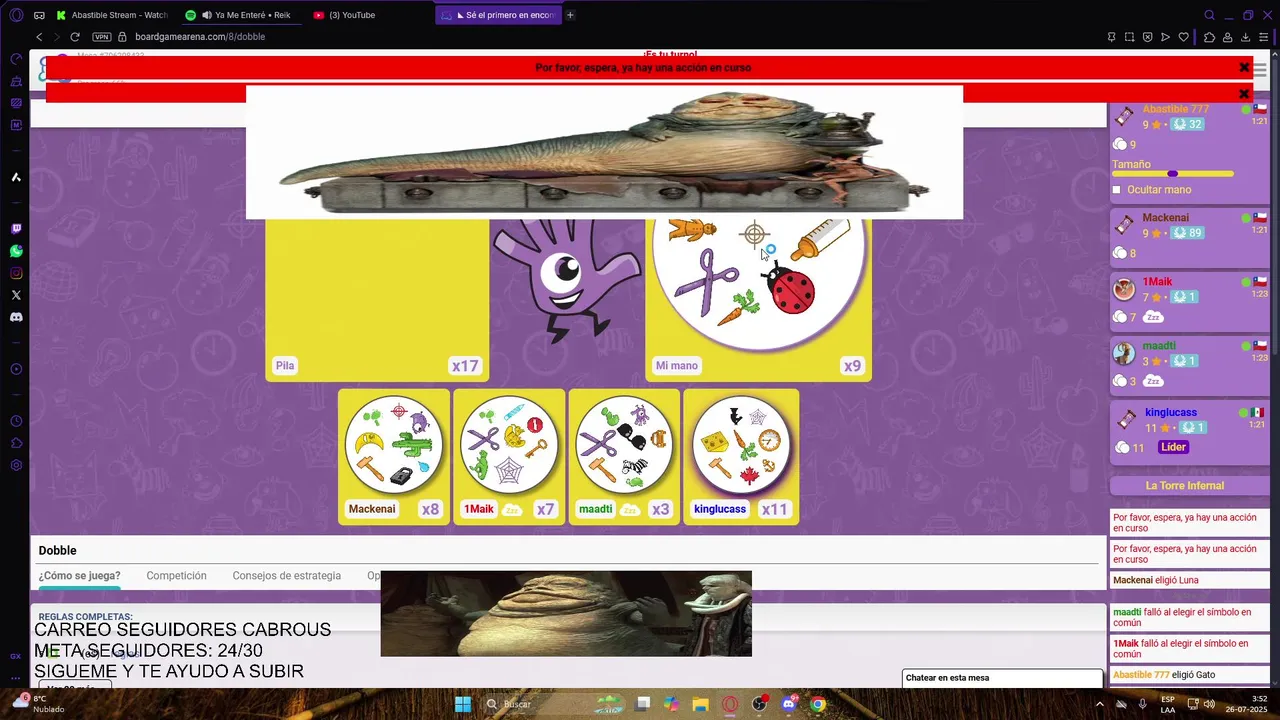Click 1Maik's card with the spider web

(509, 445)
